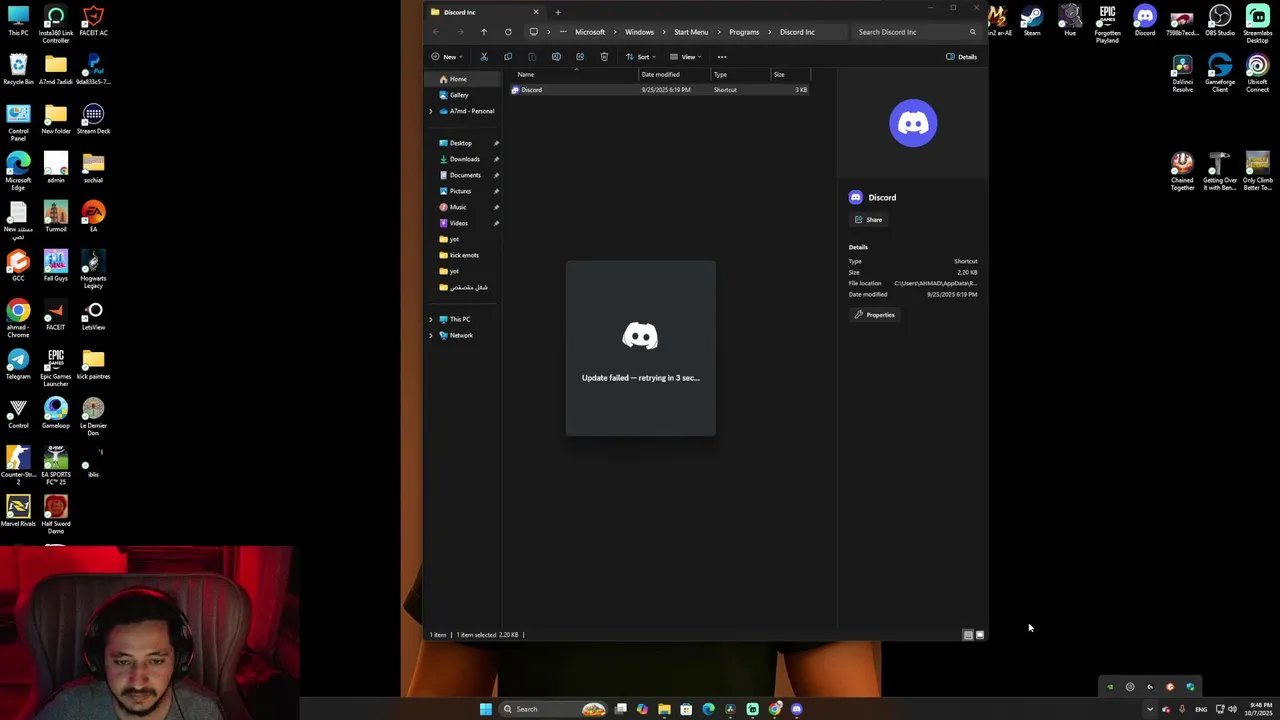Select Microsoft Edge desktop icon

click(x=18, y=172)
